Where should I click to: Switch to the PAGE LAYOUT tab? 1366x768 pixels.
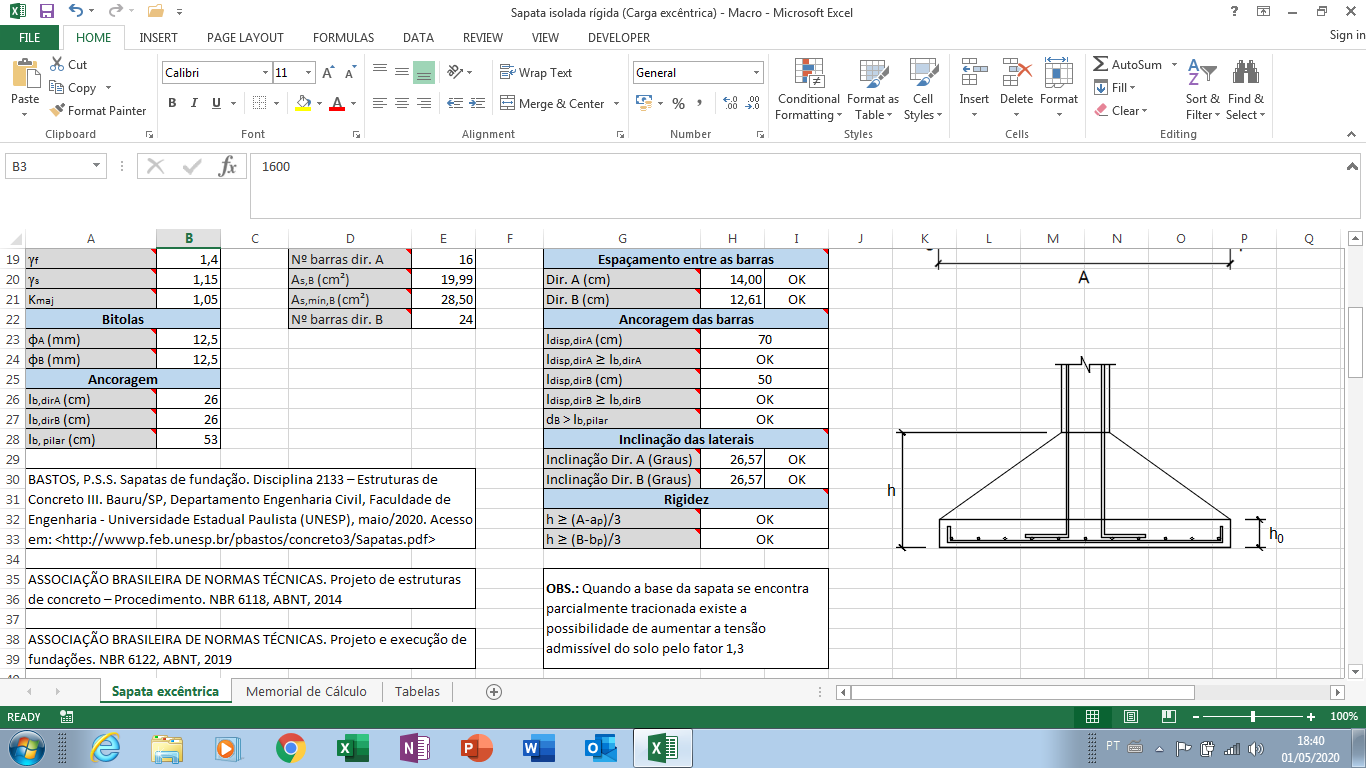tap(246, 38)
